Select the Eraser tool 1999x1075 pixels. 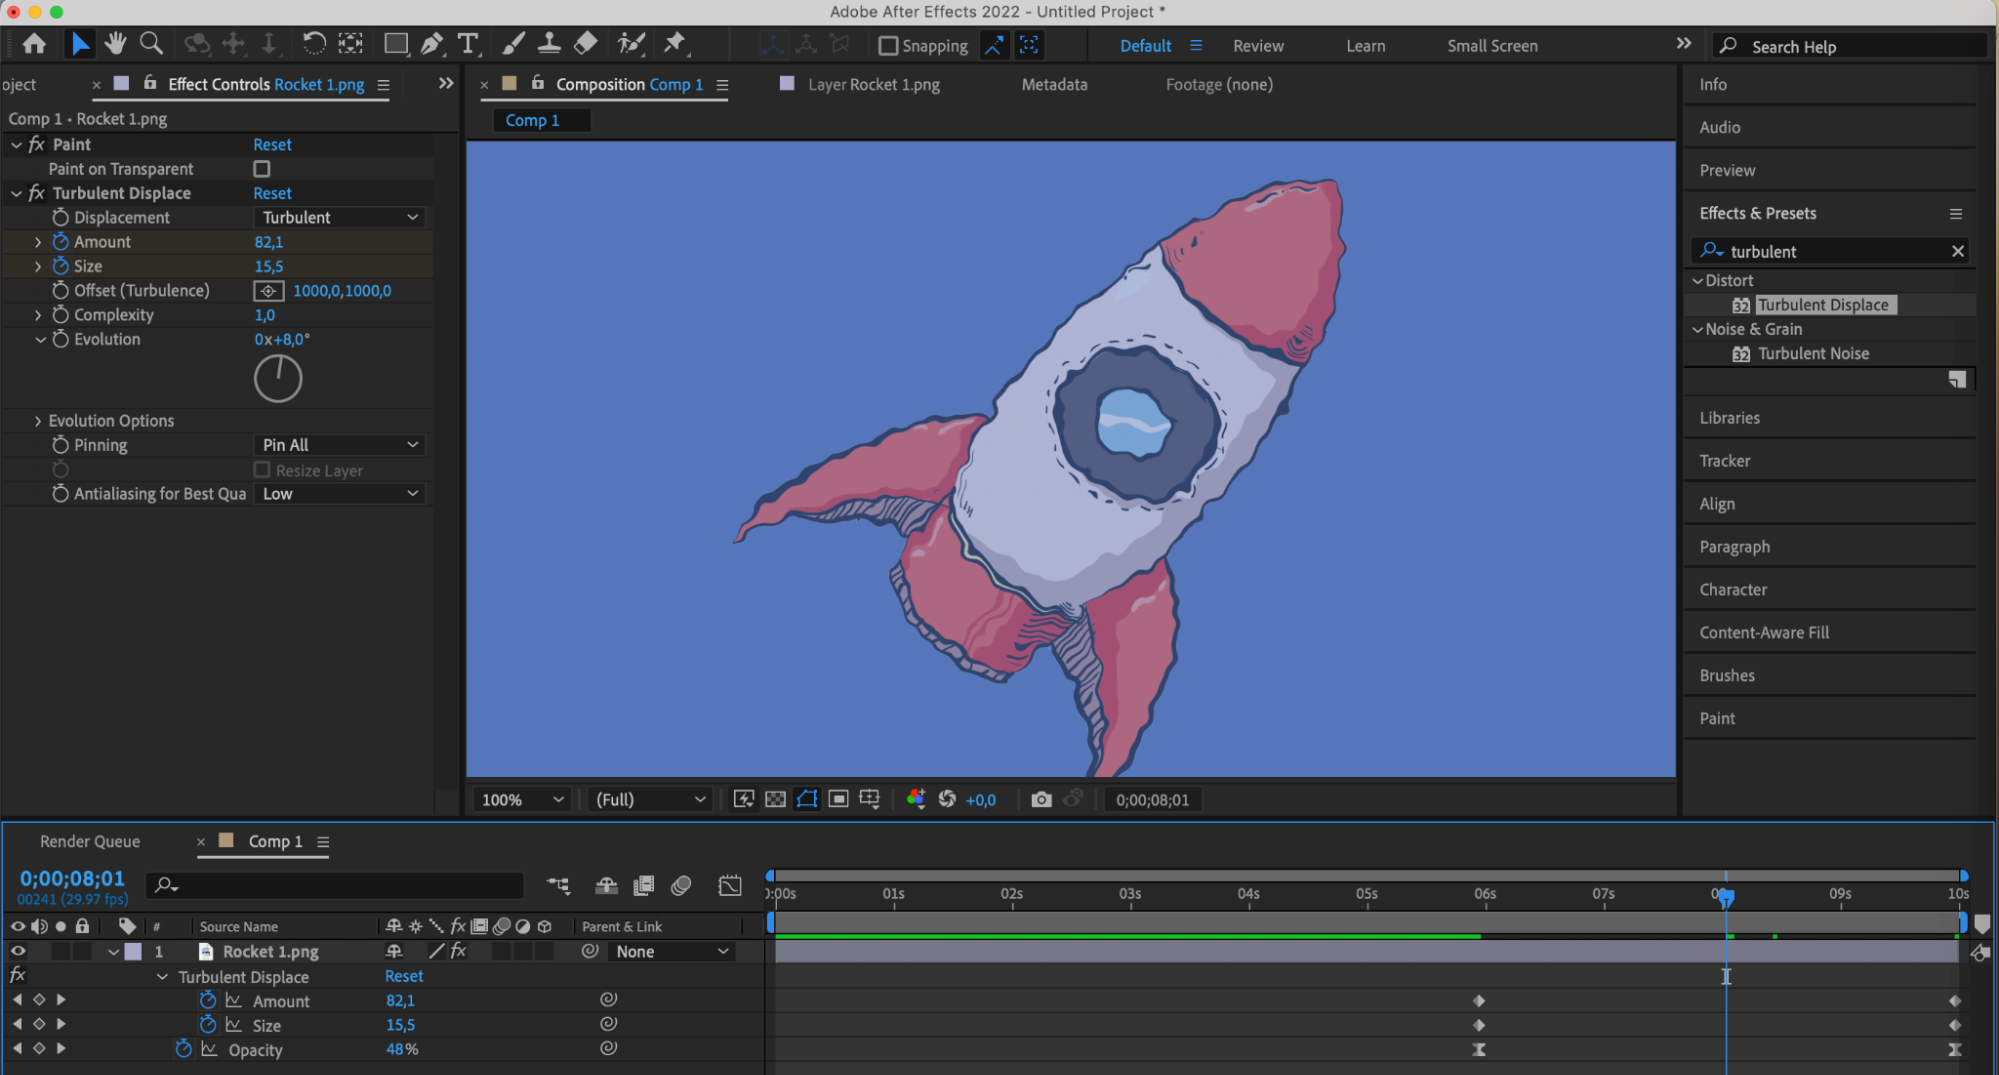[x=586, y=43]
